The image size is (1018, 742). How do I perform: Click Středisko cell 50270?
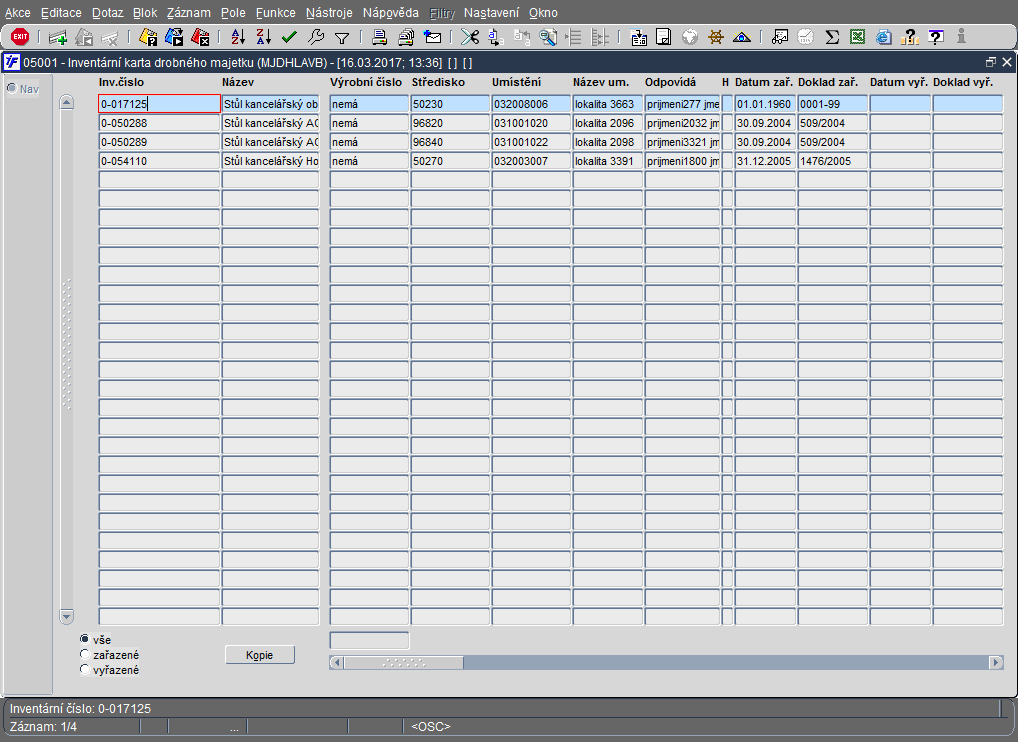click(450, 160)
